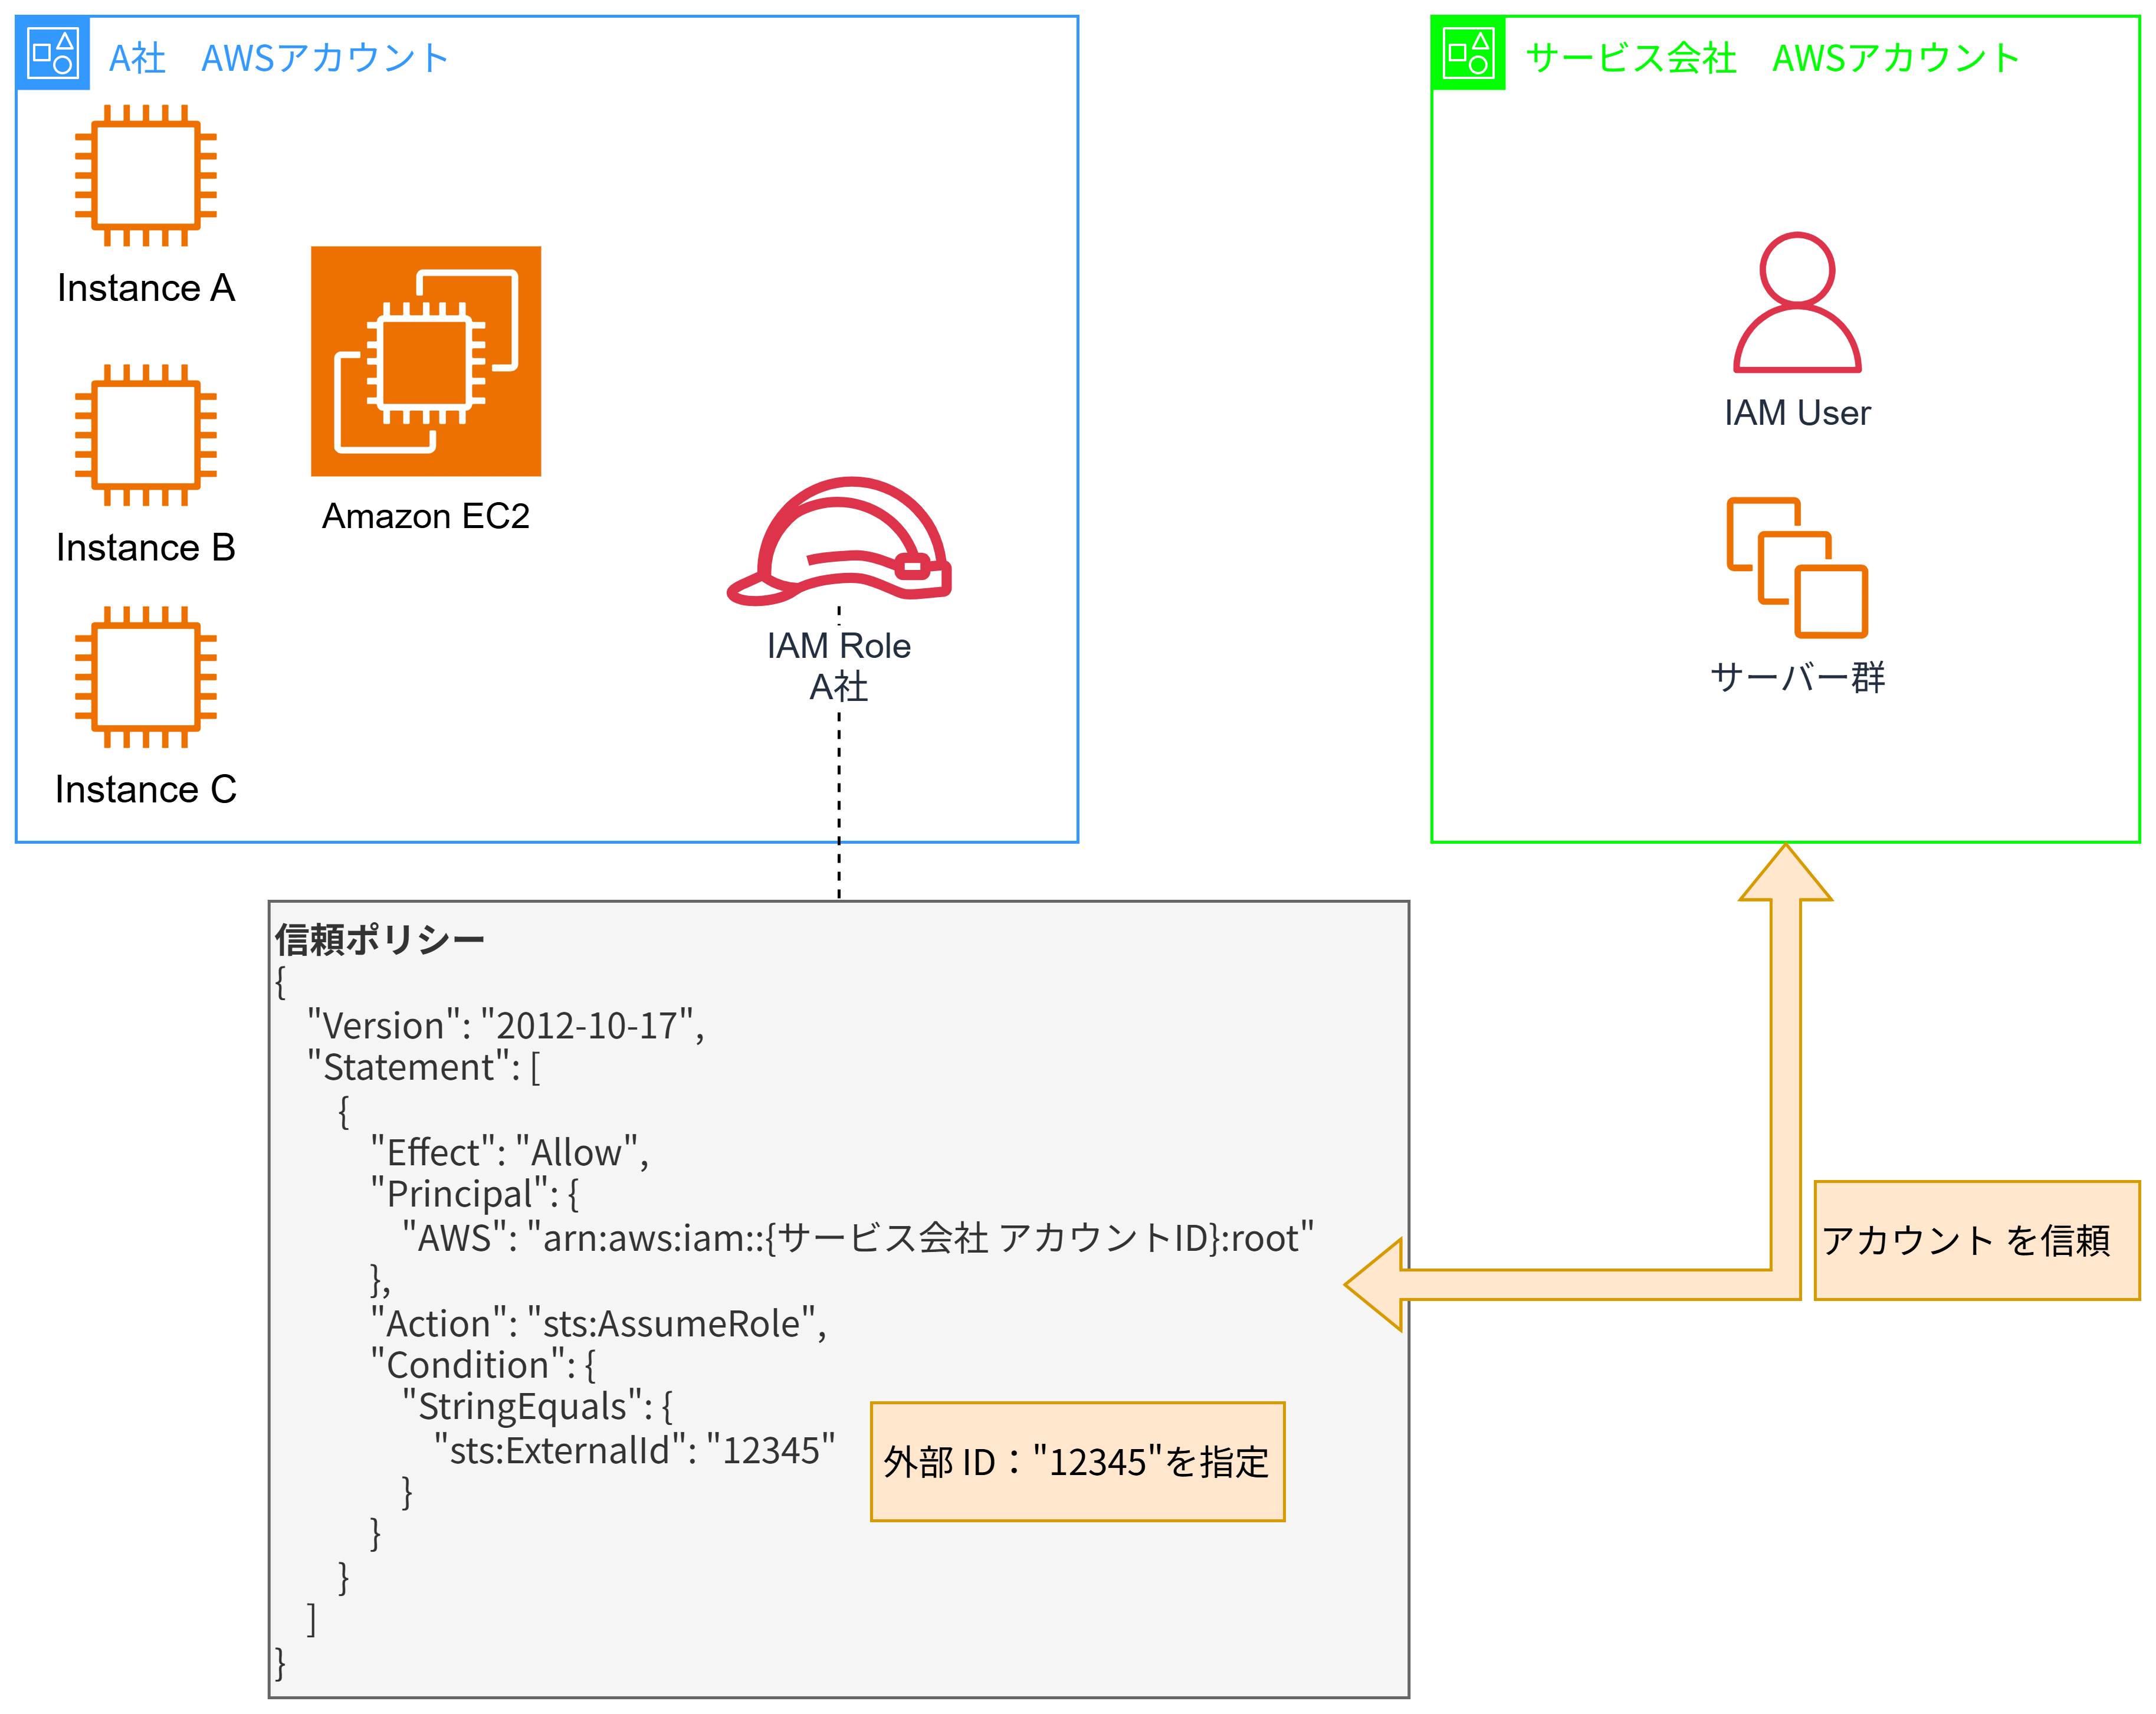Click the blue A社 account group icon
Screen dimensions: 2156x1714
[x=53, y=53]
